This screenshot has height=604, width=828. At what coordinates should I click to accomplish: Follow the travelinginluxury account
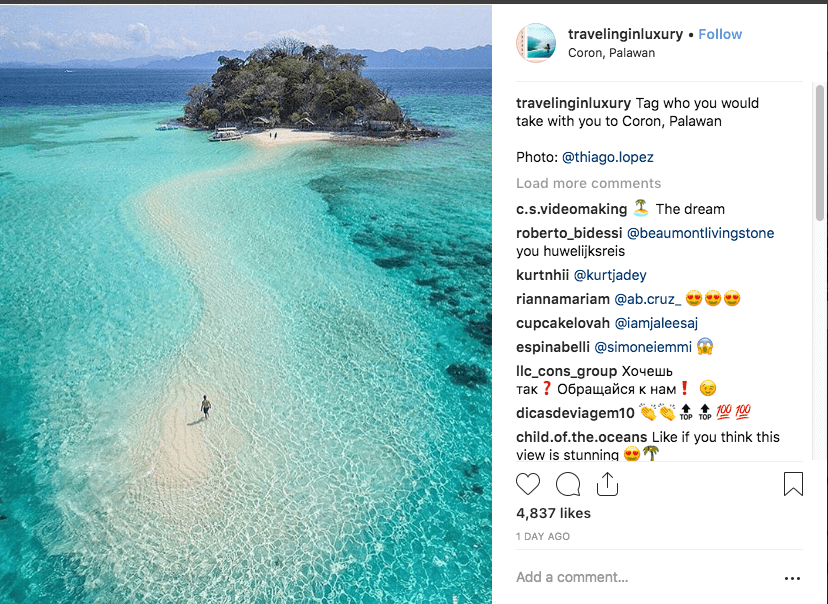[720, 34]
